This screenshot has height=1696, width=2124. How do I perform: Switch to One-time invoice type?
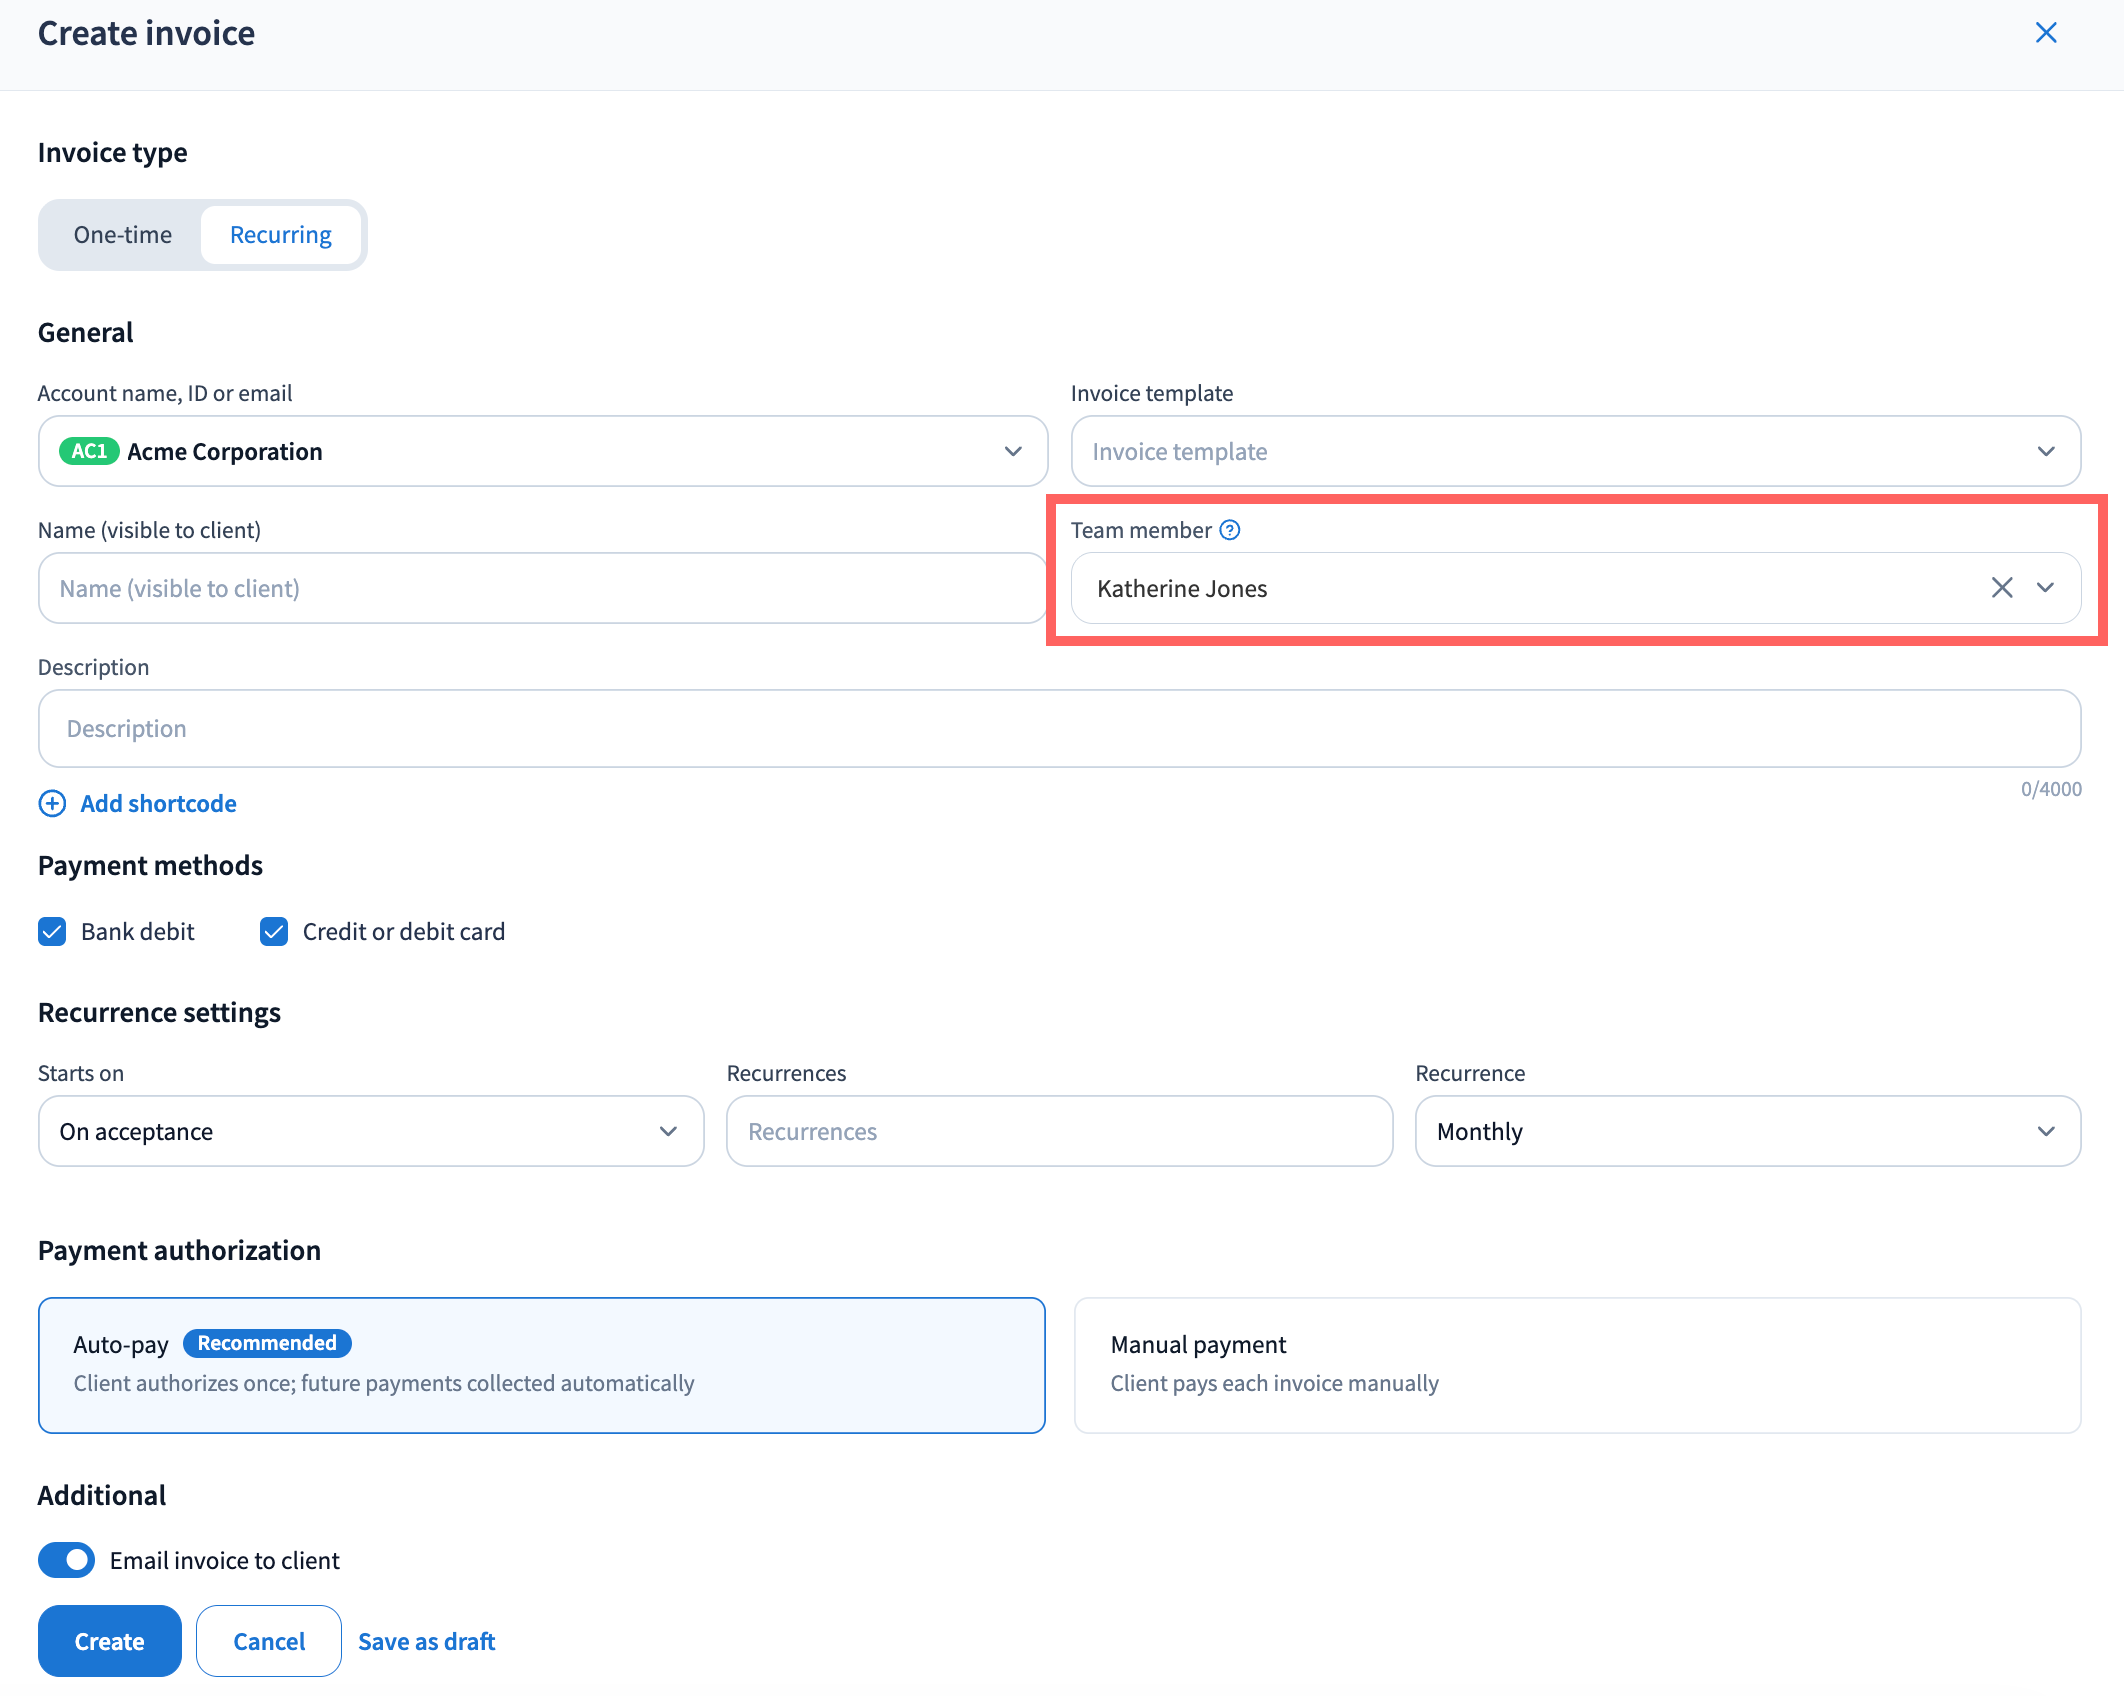tap(123, 235)
